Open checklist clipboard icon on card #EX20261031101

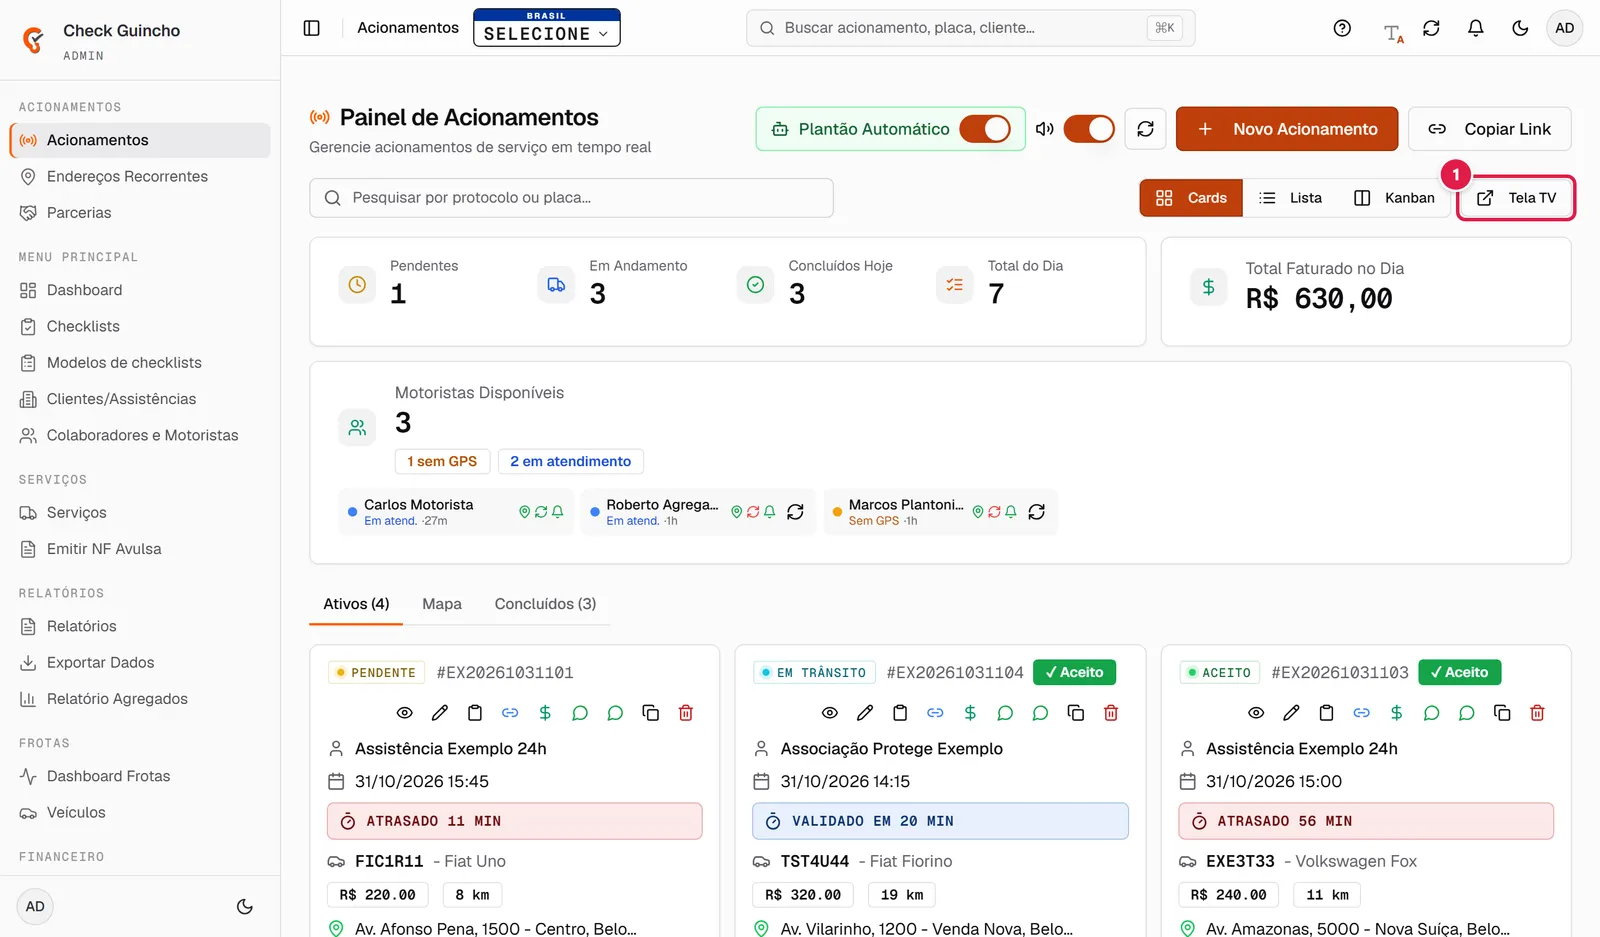tap(475, 713)
